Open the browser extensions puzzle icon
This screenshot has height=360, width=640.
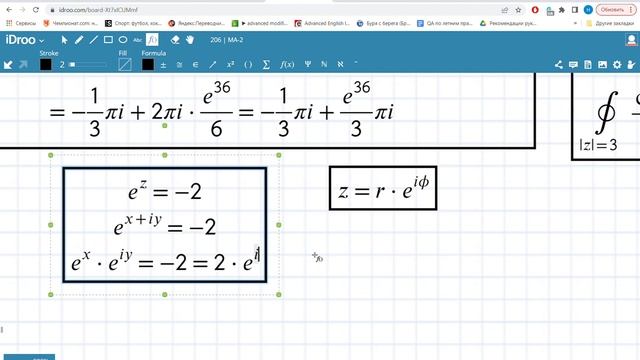click(x=562, y=10)
